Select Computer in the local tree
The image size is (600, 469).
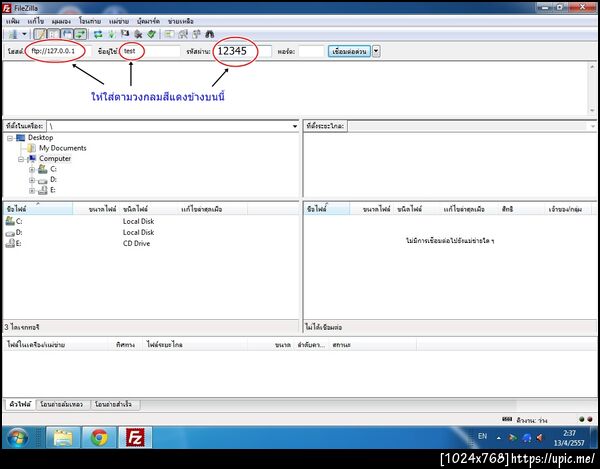(55, 158)
